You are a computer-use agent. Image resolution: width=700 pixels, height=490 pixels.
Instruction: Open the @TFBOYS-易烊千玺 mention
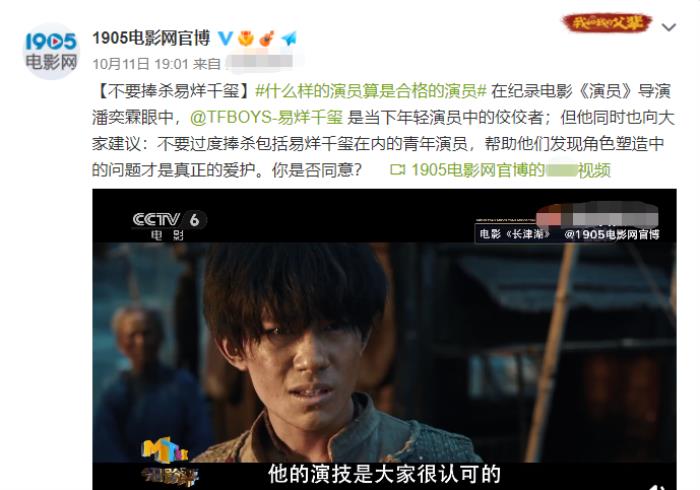tap(267, 117)
